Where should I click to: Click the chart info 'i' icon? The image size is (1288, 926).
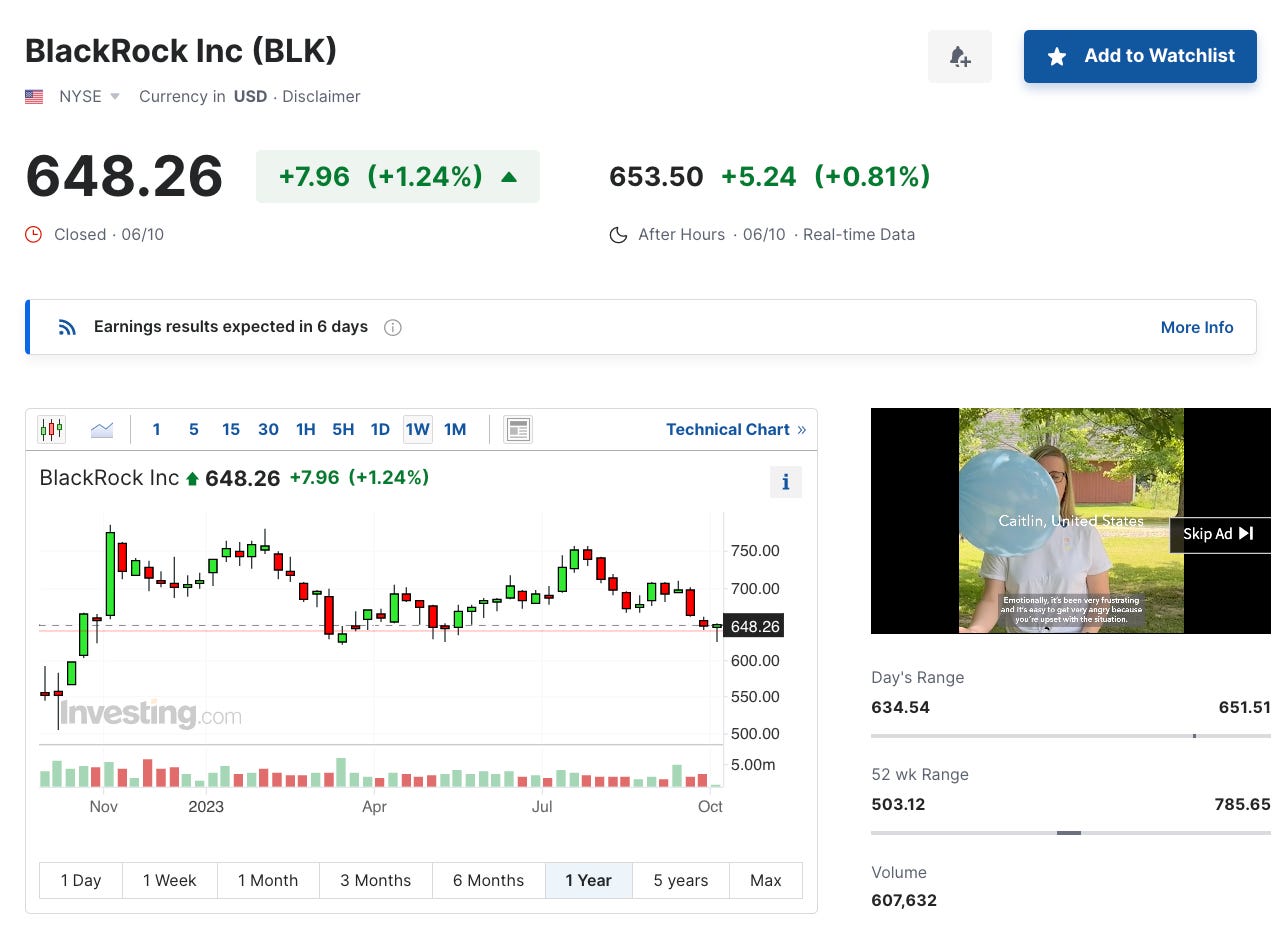click(785, 482)
